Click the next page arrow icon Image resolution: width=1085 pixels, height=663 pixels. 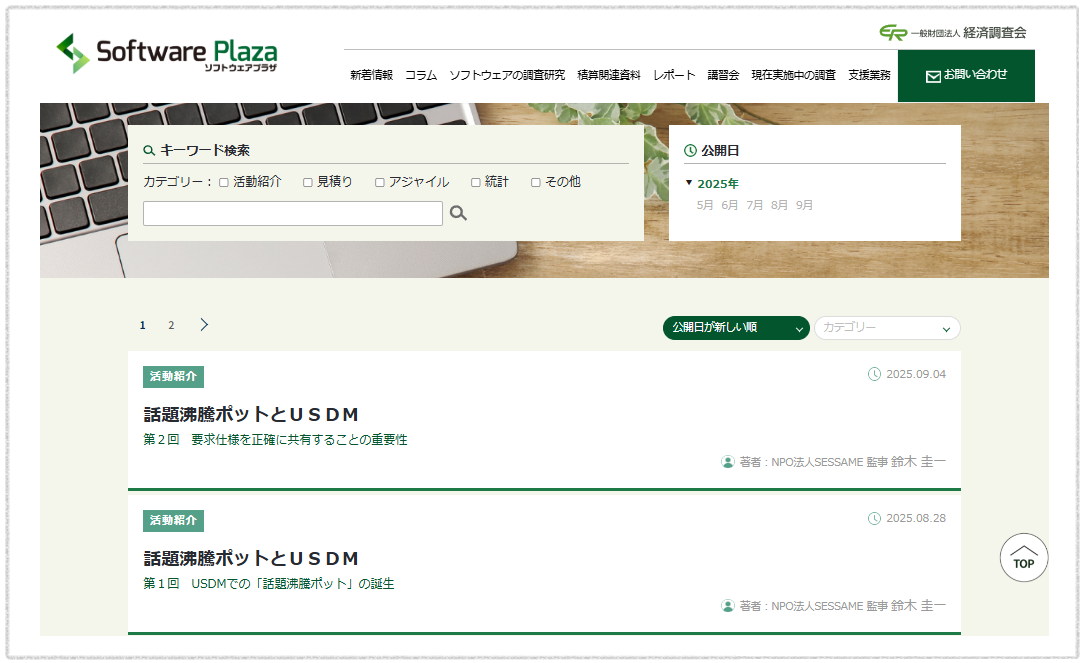click(204, 325)
